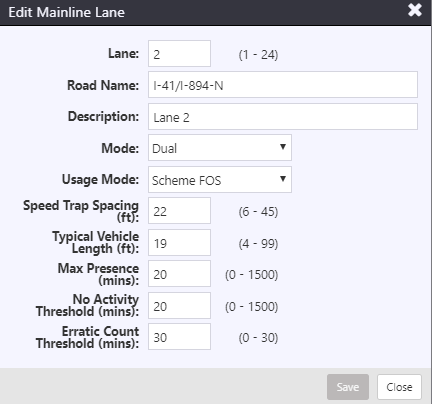Click the Usage Mode label
This screenshot has width=432, height=404.
[x=100, y=180]
